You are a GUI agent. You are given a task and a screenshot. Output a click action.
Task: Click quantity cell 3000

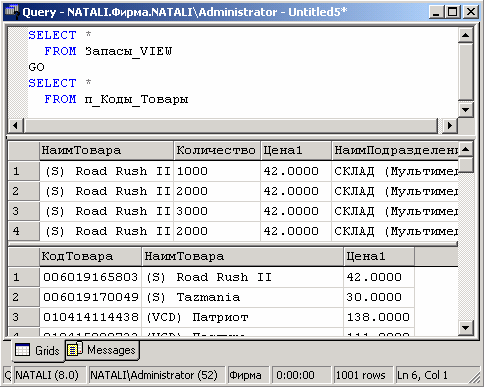tap(217, 211)
